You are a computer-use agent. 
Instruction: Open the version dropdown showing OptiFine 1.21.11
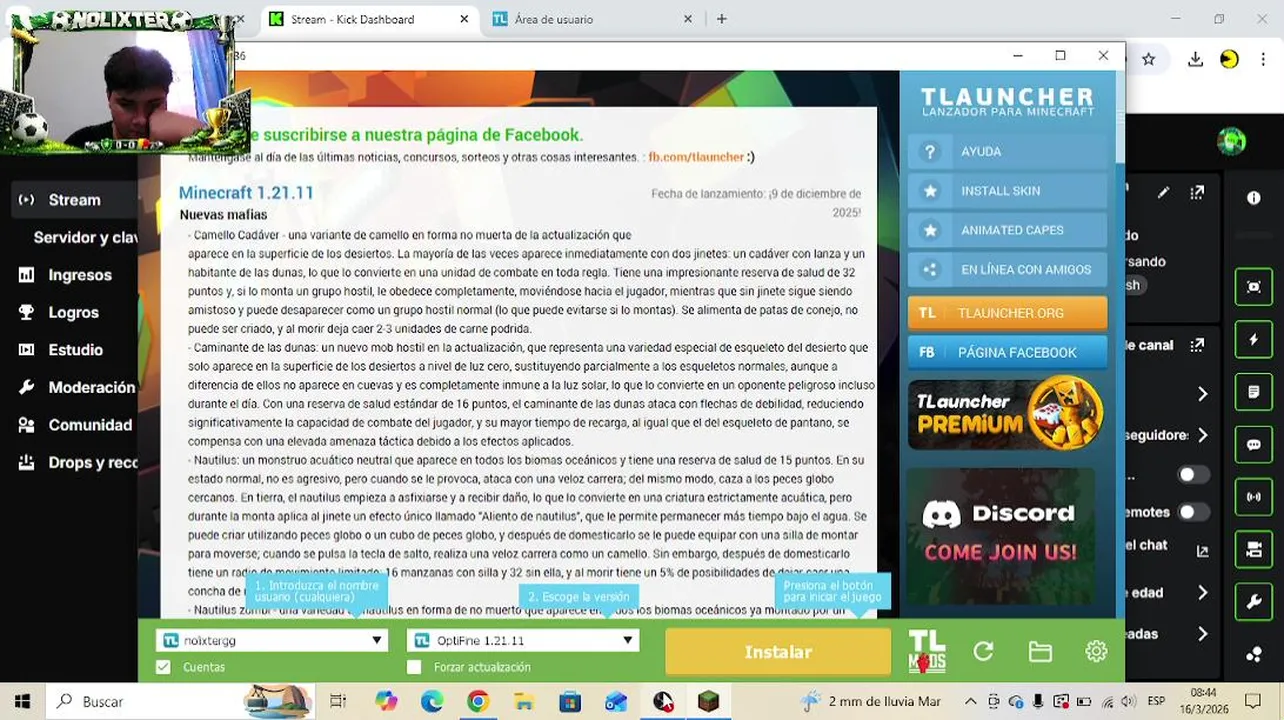(x=523, y=640)
